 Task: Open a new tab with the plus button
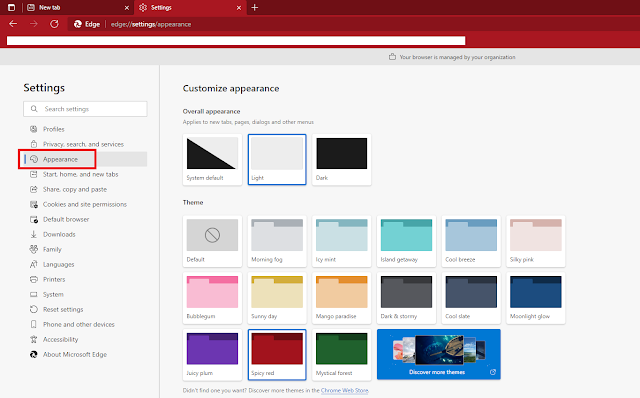click(x=255, y=7)
